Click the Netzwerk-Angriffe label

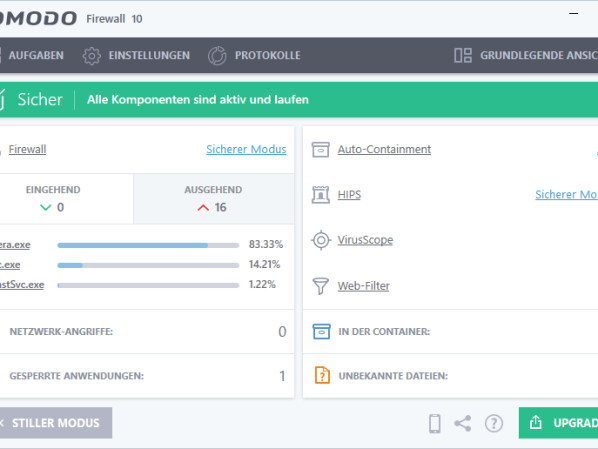(61, 332)
